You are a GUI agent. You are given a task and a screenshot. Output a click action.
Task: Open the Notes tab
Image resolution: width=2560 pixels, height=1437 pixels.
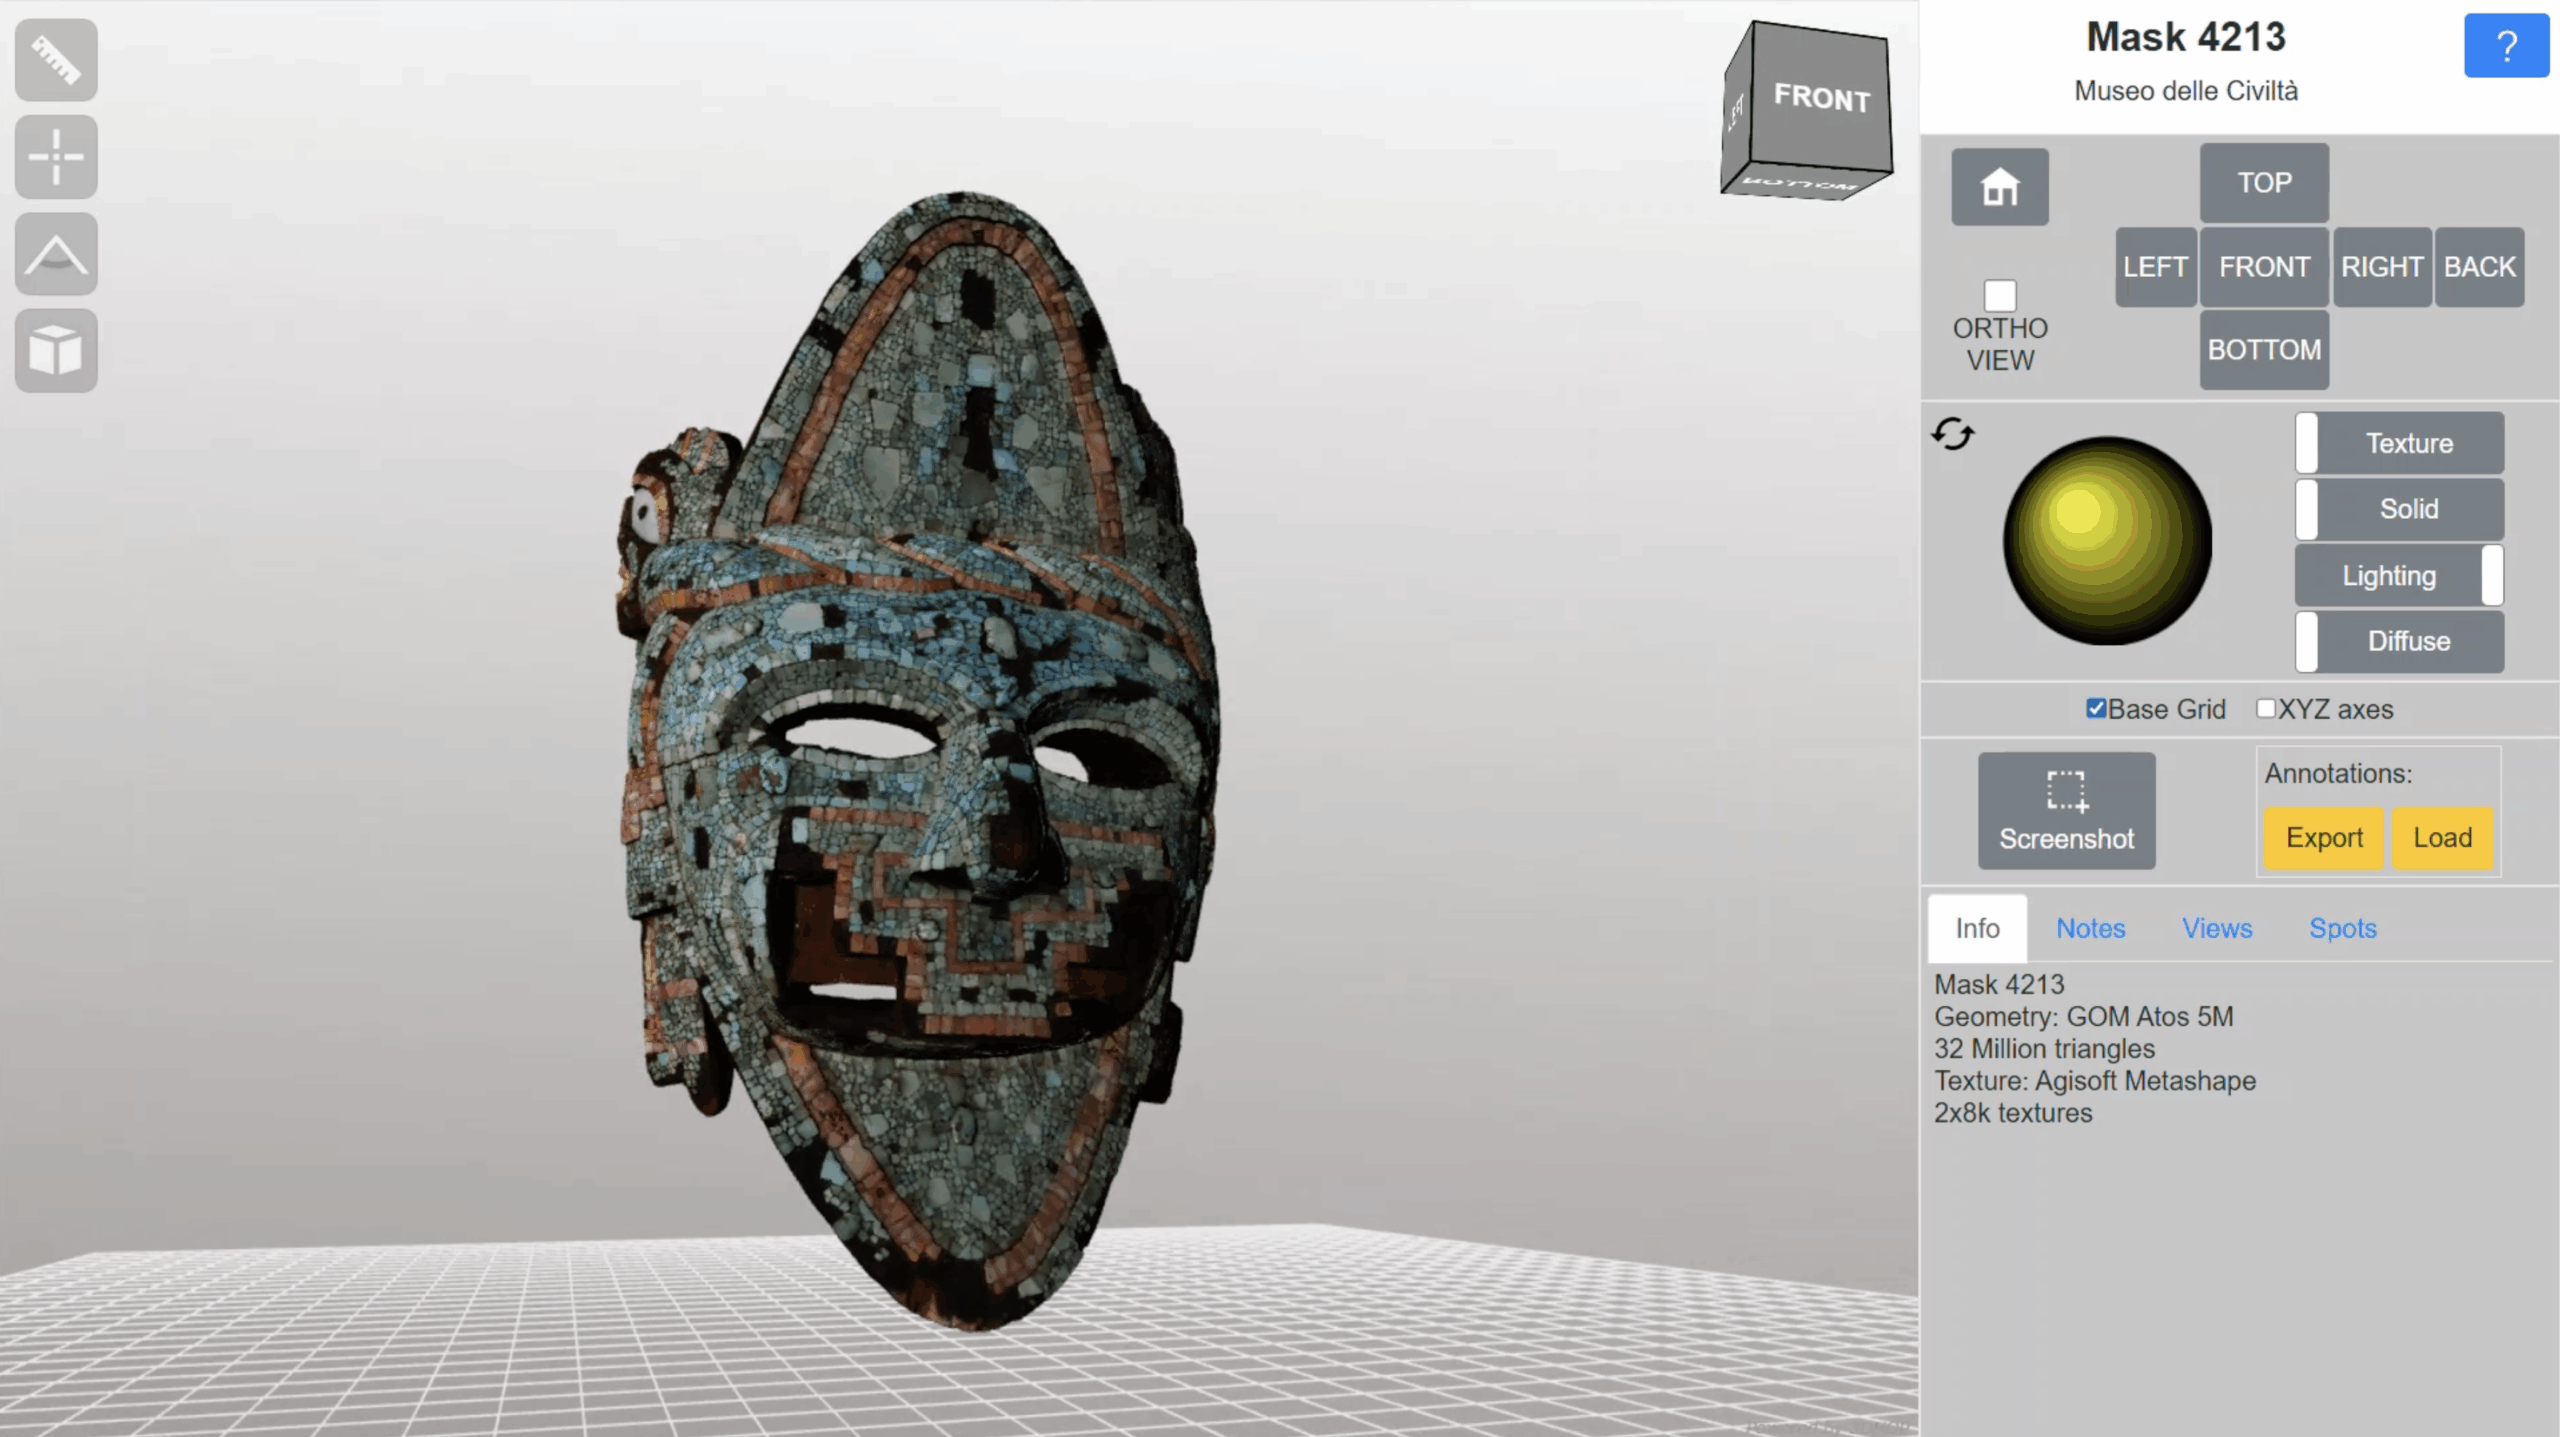2090,928
